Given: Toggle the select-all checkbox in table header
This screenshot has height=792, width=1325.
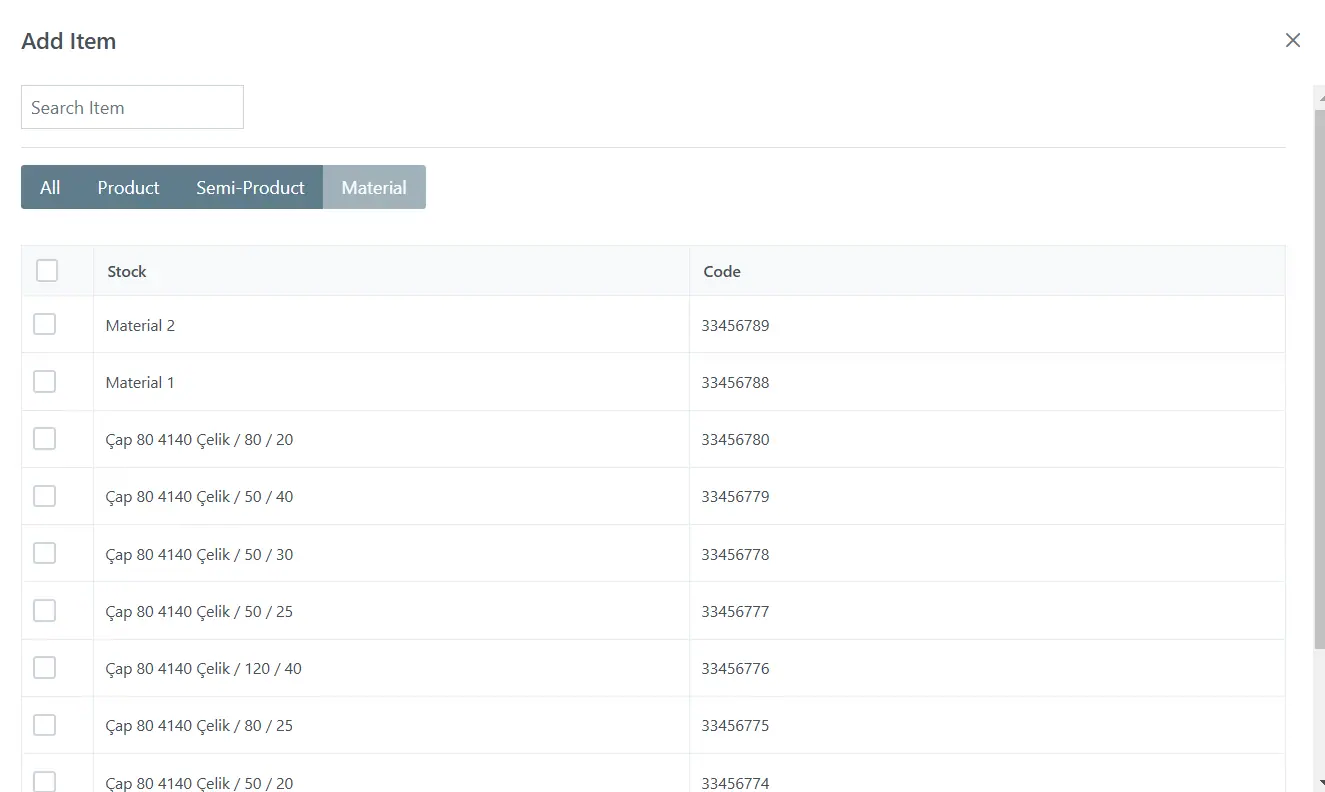Looking at the screenshot, I should (x=47, y=270).
